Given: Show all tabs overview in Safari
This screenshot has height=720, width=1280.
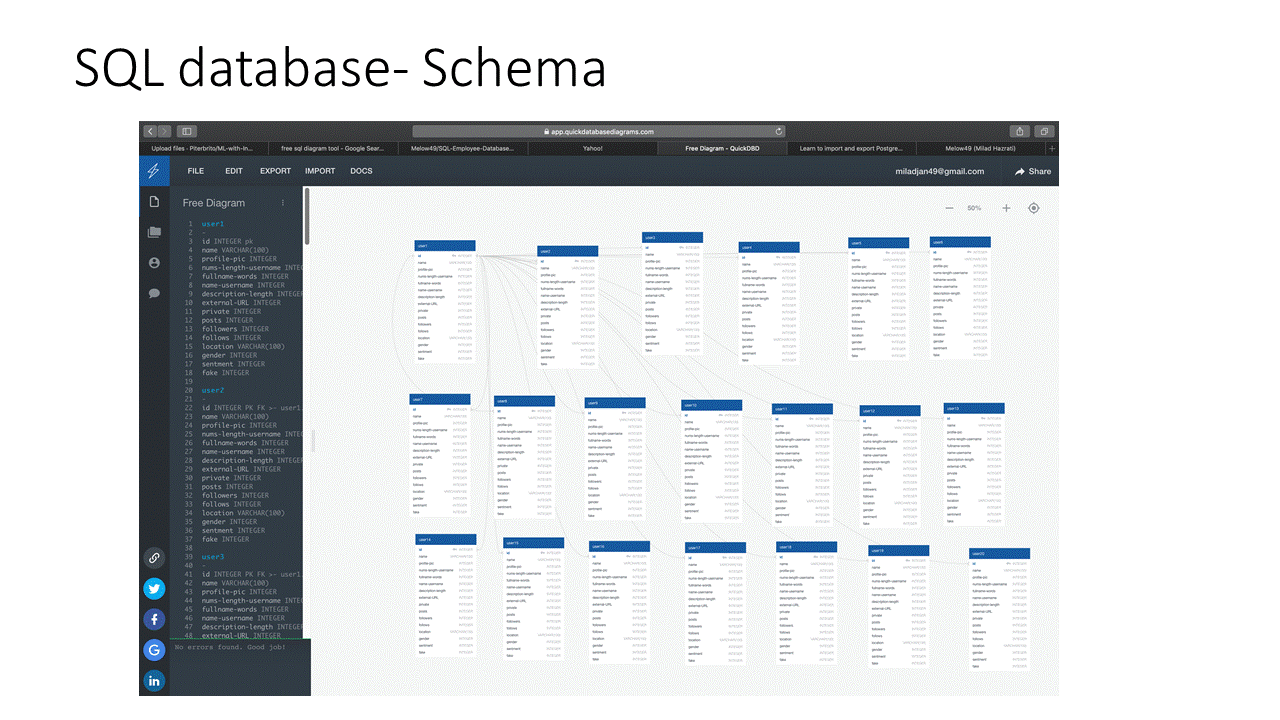Looking at the screenshot, I should [1043, 131].
